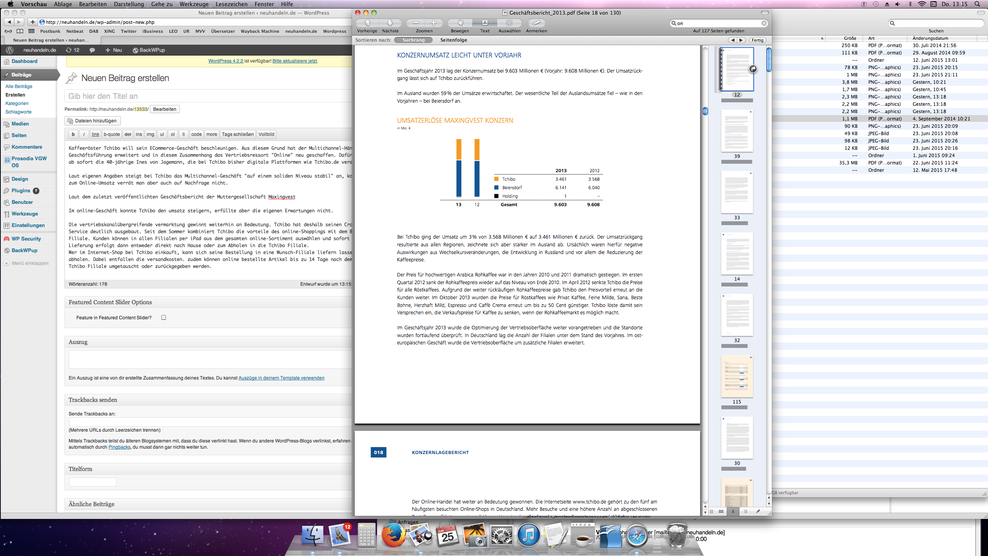The image size is (988, 556).
Task: Click Tags schließen editor button
Action: coord(238,134)
